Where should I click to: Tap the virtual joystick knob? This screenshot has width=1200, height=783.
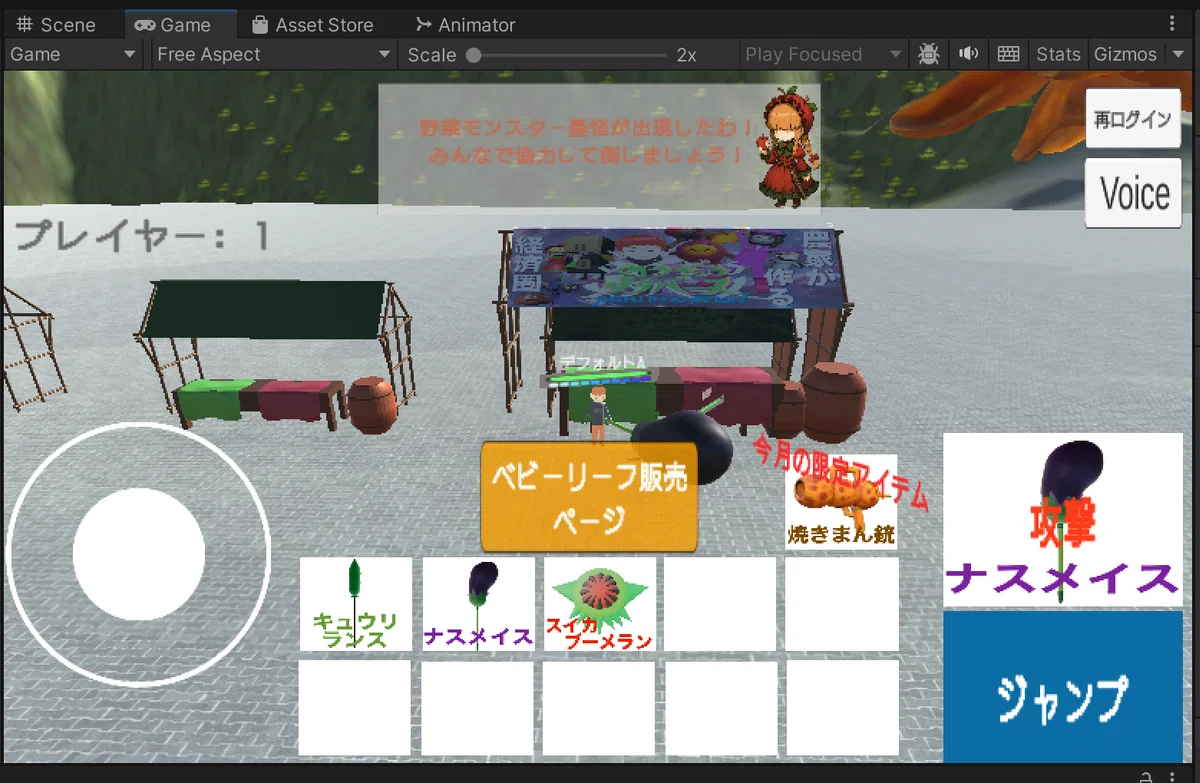[x=139, y=554]
